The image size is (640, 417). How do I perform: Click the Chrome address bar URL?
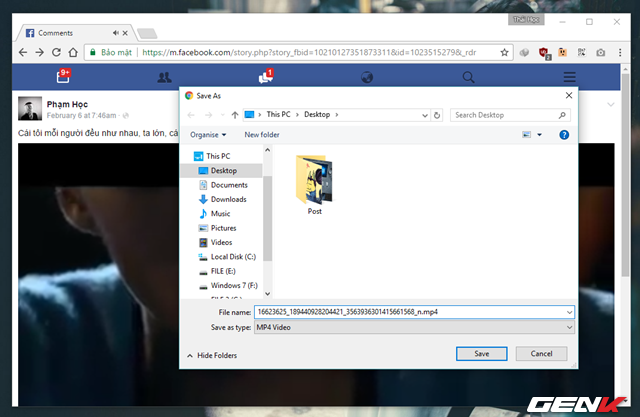[309, 52]
